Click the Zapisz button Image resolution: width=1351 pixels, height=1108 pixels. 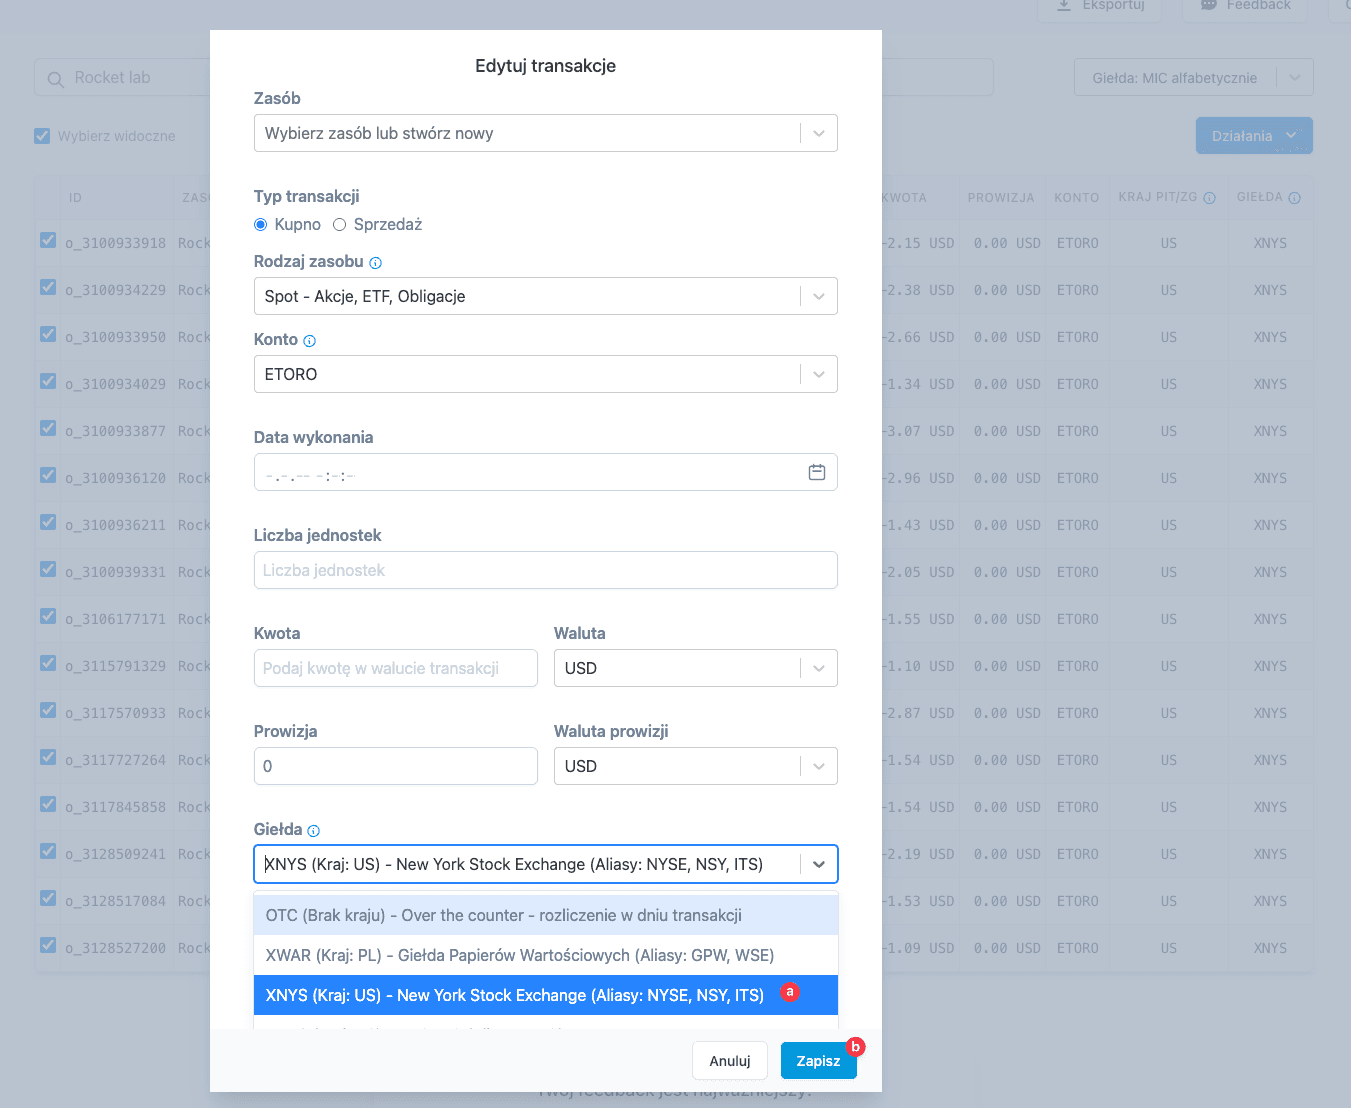tap(817, 1061)
